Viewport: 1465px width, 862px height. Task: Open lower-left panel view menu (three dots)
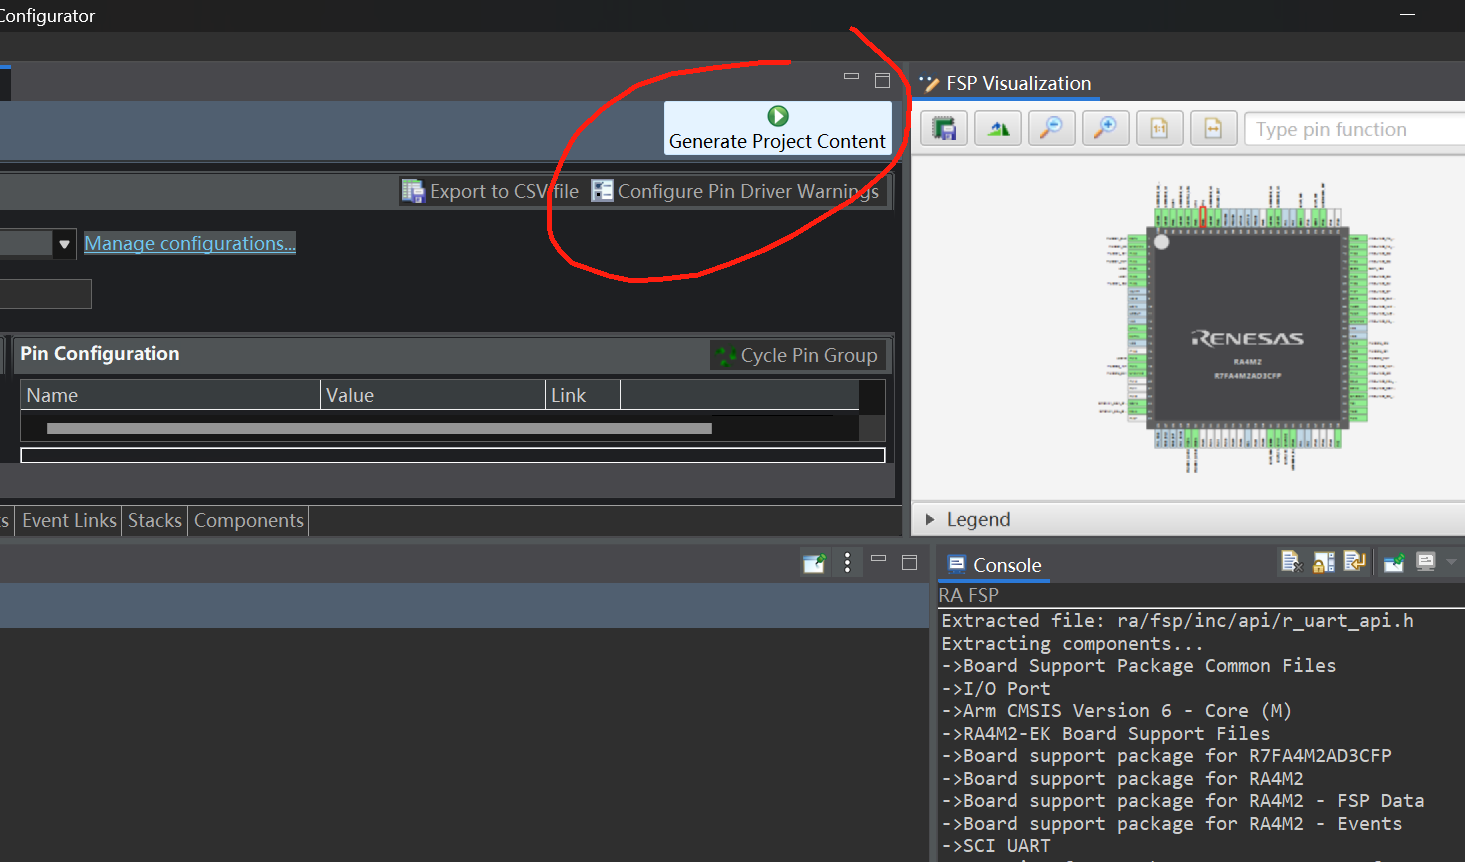(847, 563)
